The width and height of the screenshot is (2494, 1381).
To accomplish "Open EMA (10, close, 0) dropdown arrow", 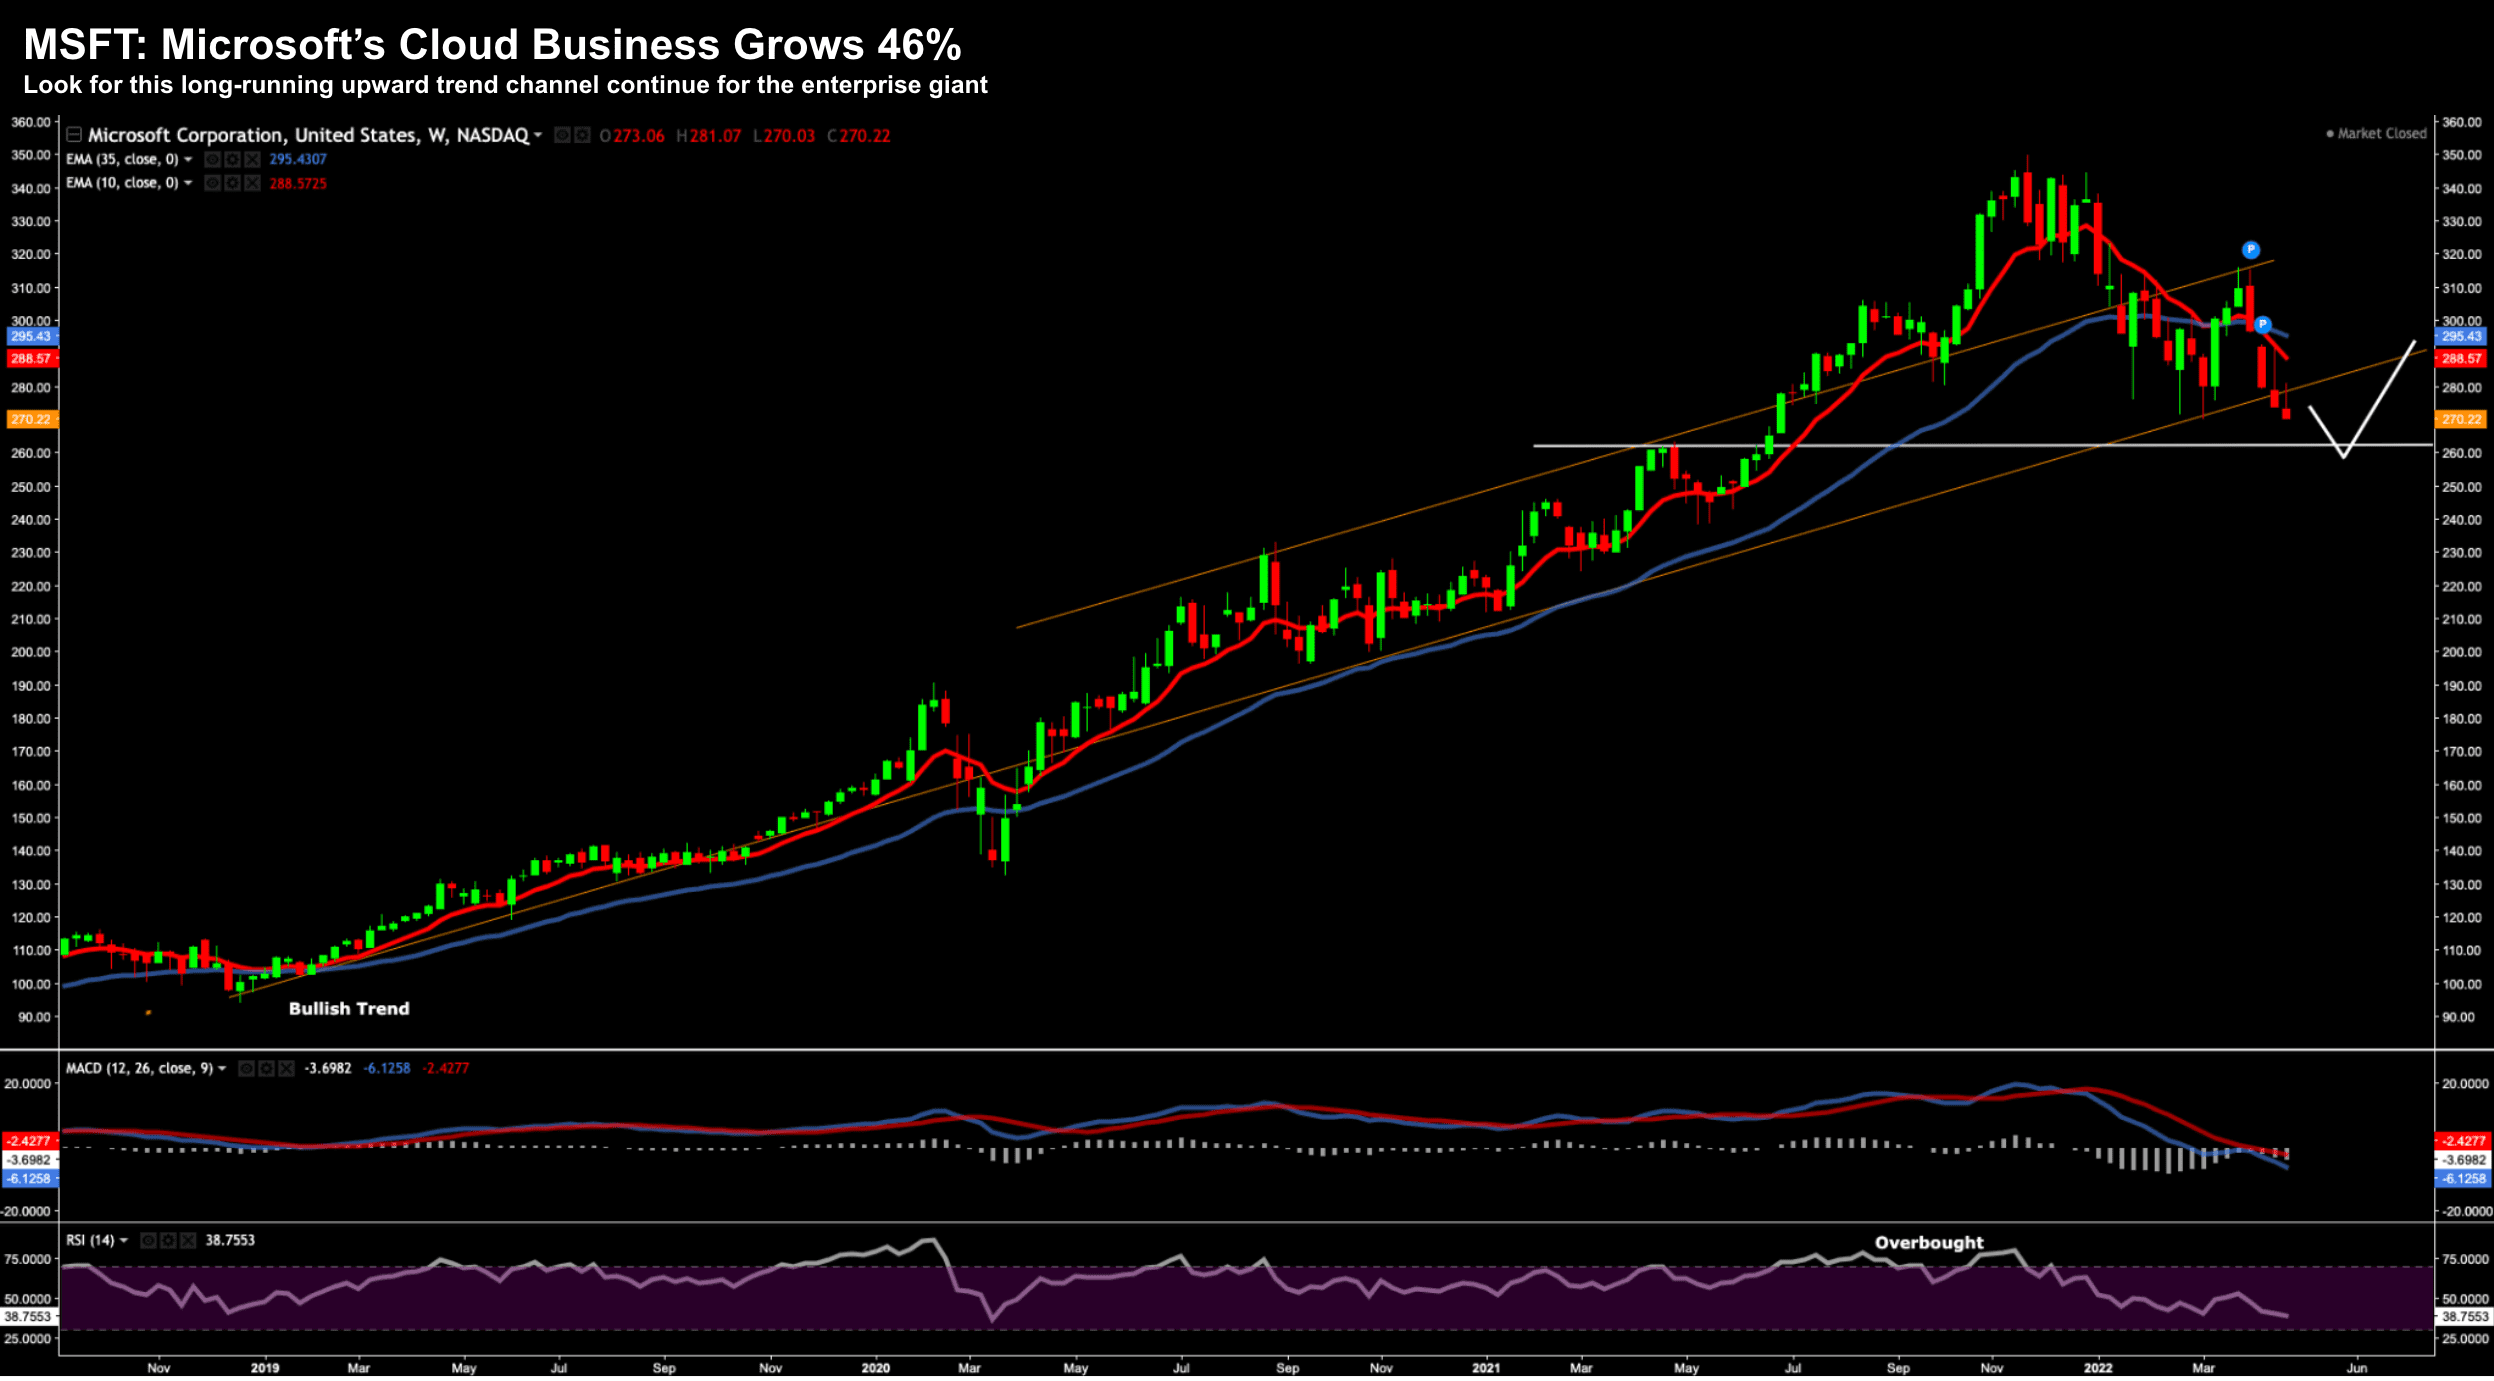I will 188,184.
